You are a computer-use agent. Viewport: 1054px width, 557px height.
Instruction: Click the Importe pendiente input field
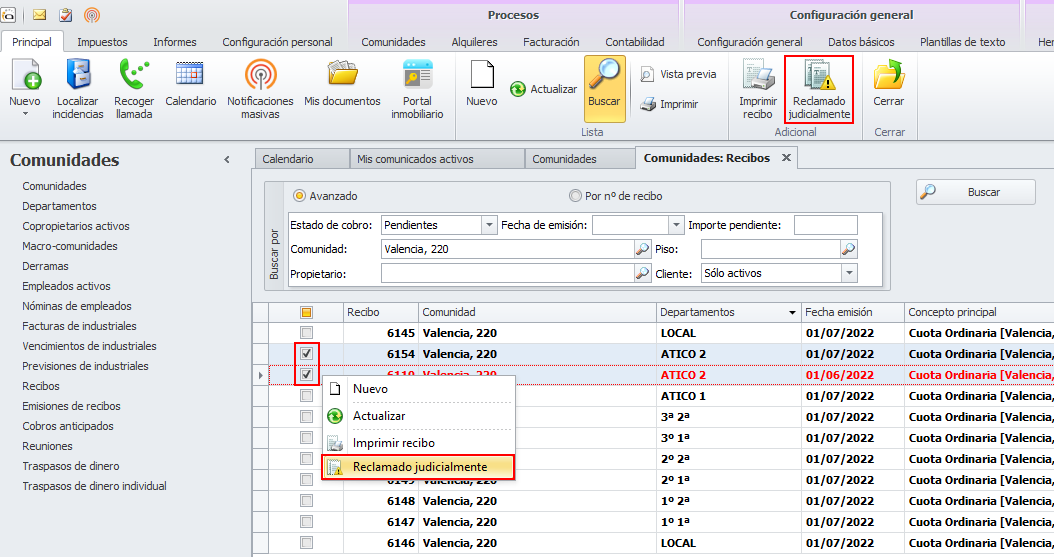pyautogui.click(x=825, y=225)
